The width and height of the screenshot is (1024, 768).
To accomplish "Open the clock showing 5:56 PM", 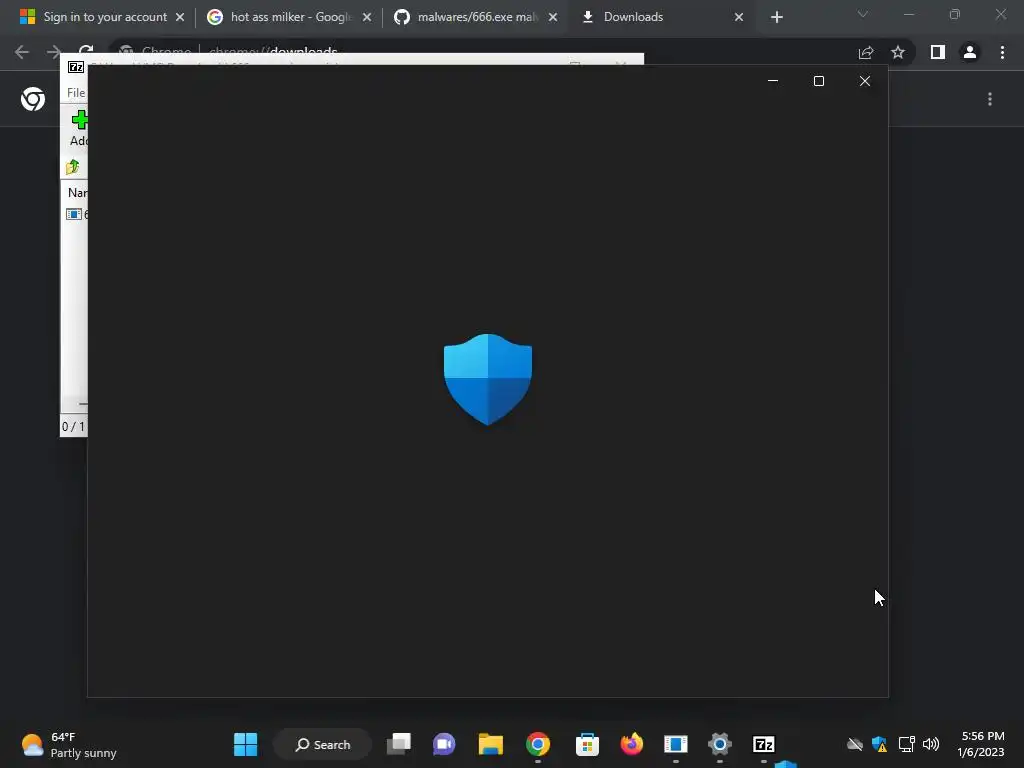I will click(981, 744).
